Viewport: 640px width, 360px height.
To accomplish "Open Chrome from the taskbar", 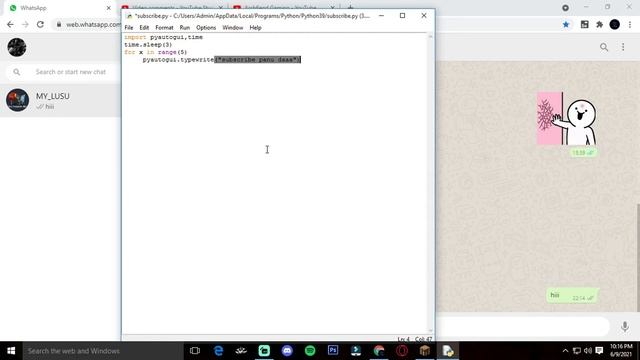I will pos(379,351).
